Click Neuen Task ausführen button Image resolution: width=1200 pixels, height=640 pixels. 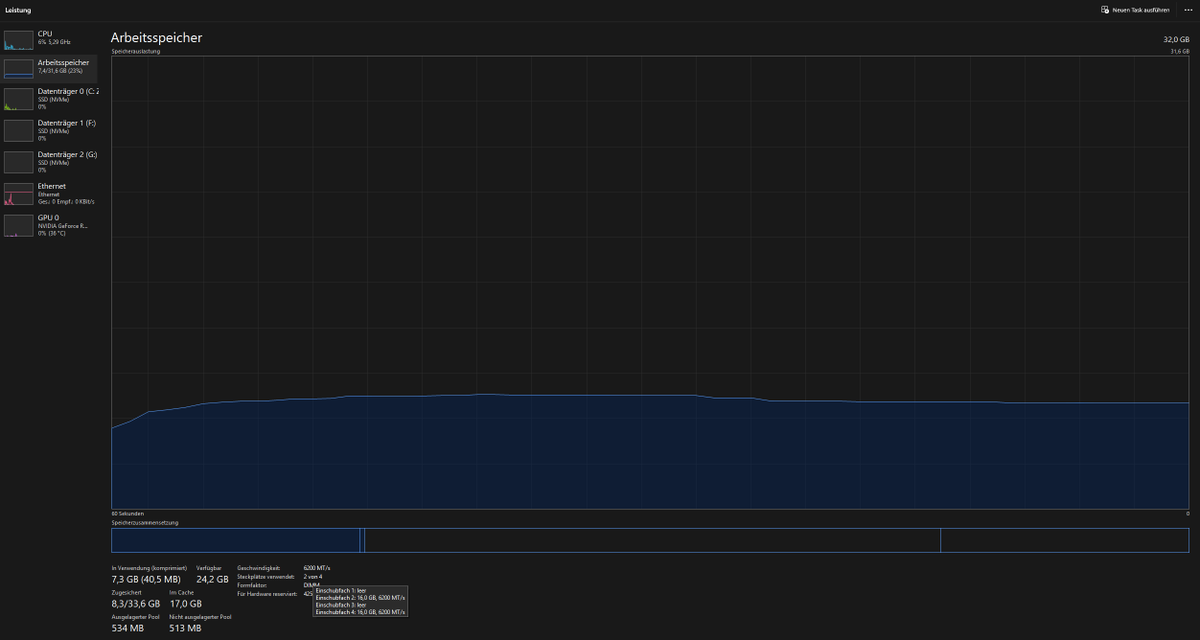[1135, 9]
